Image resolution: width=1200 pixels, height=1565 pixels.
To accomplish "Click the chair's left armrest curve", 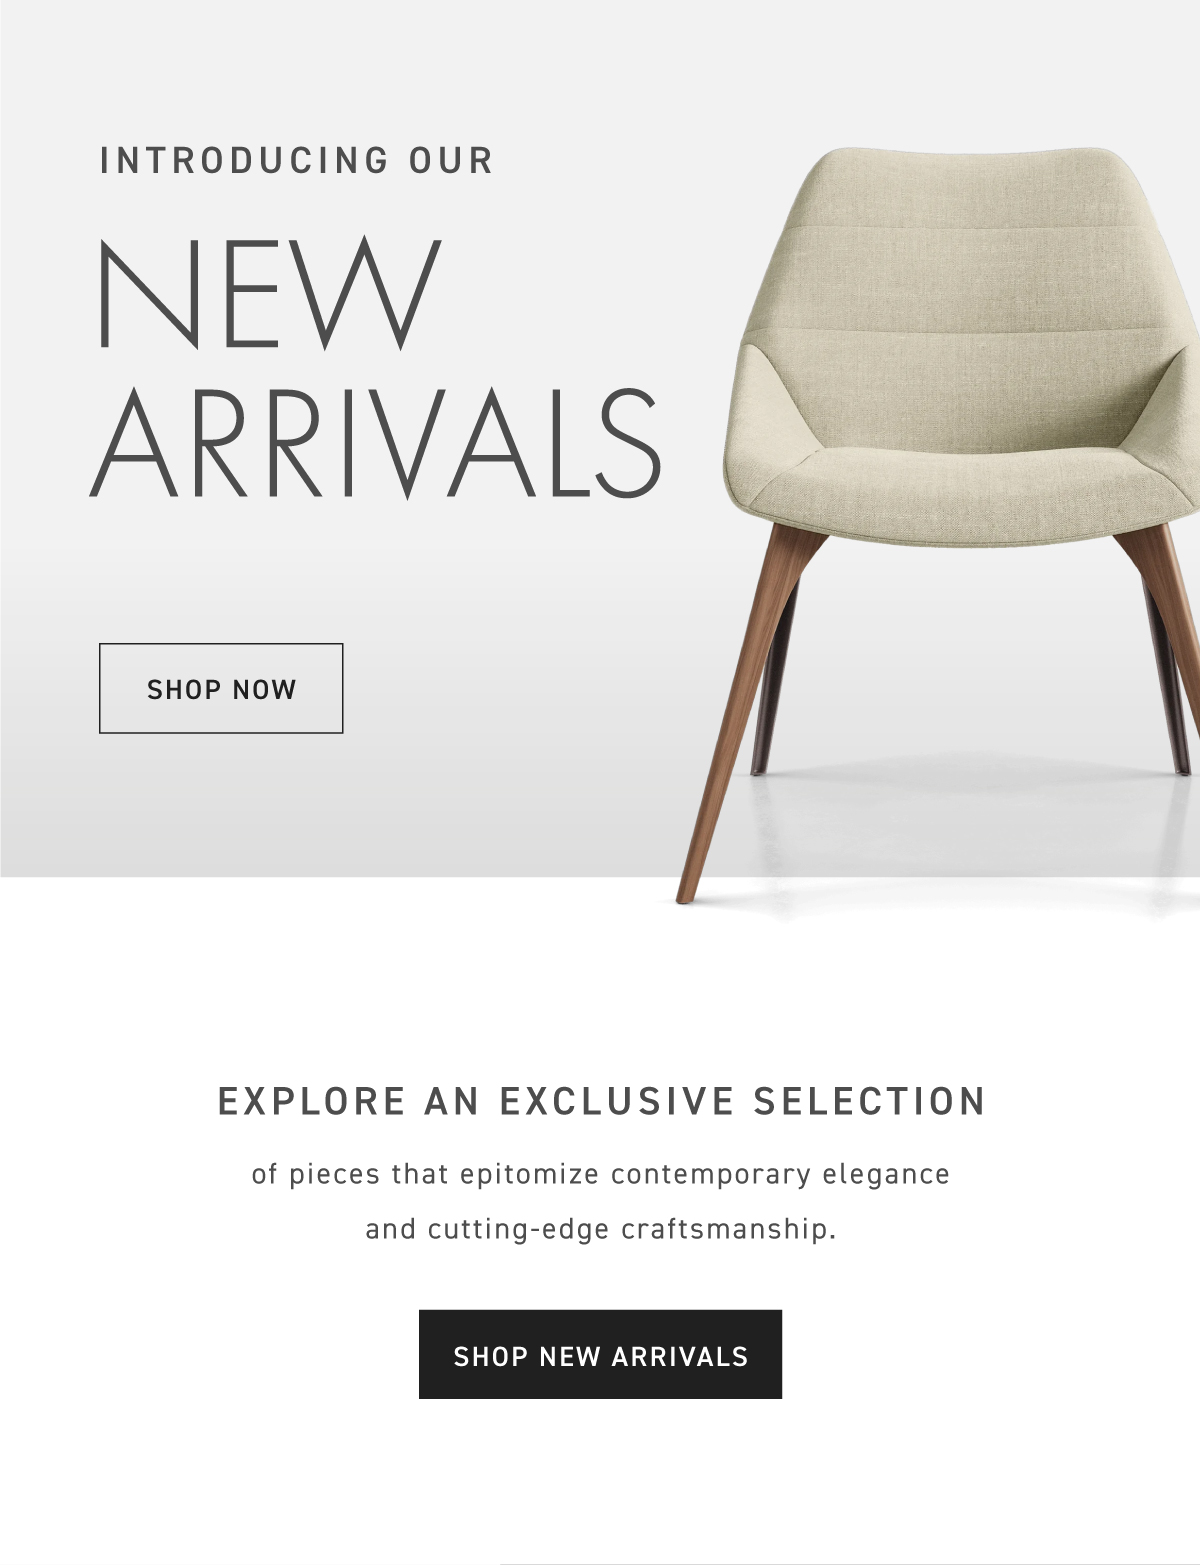I will click(770, 420).
